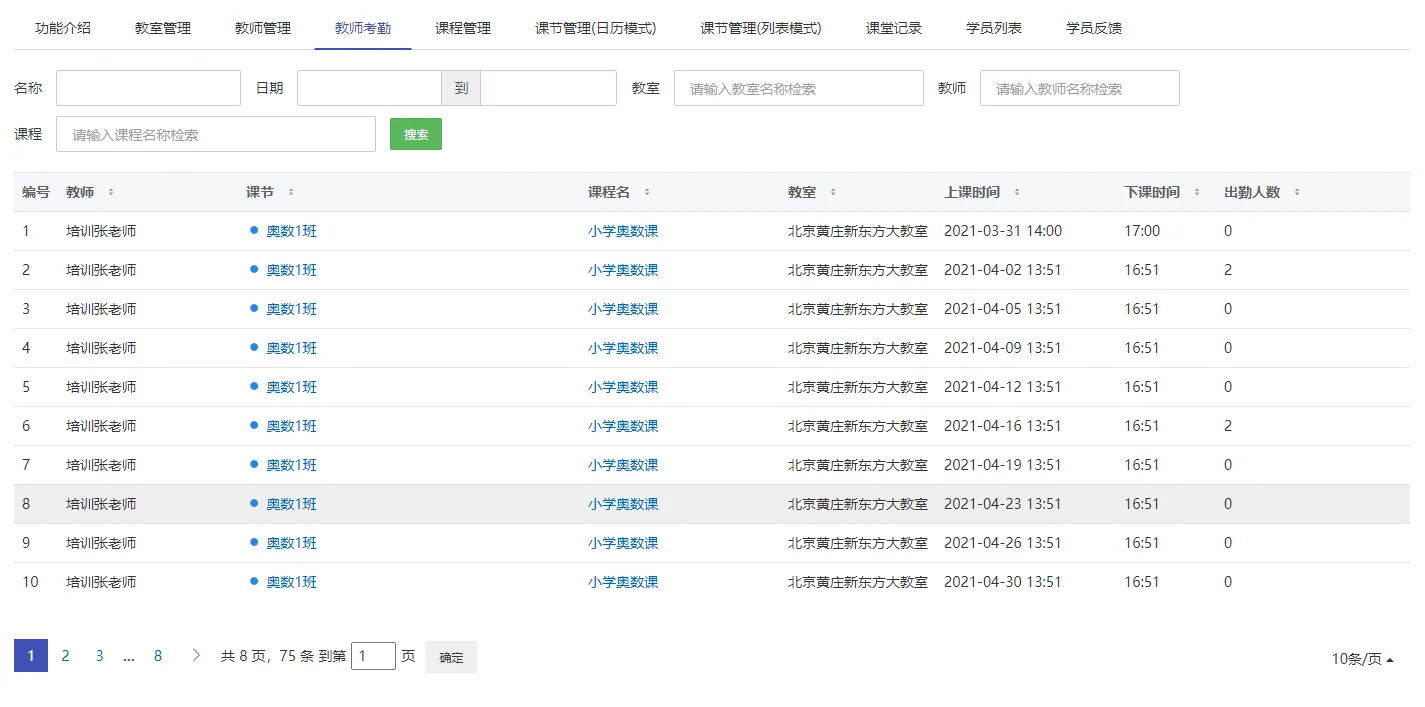Sort by 出勤人数 column sort arrows
The height and width of the screenshot is (707, 1425).
[1297, 192]
